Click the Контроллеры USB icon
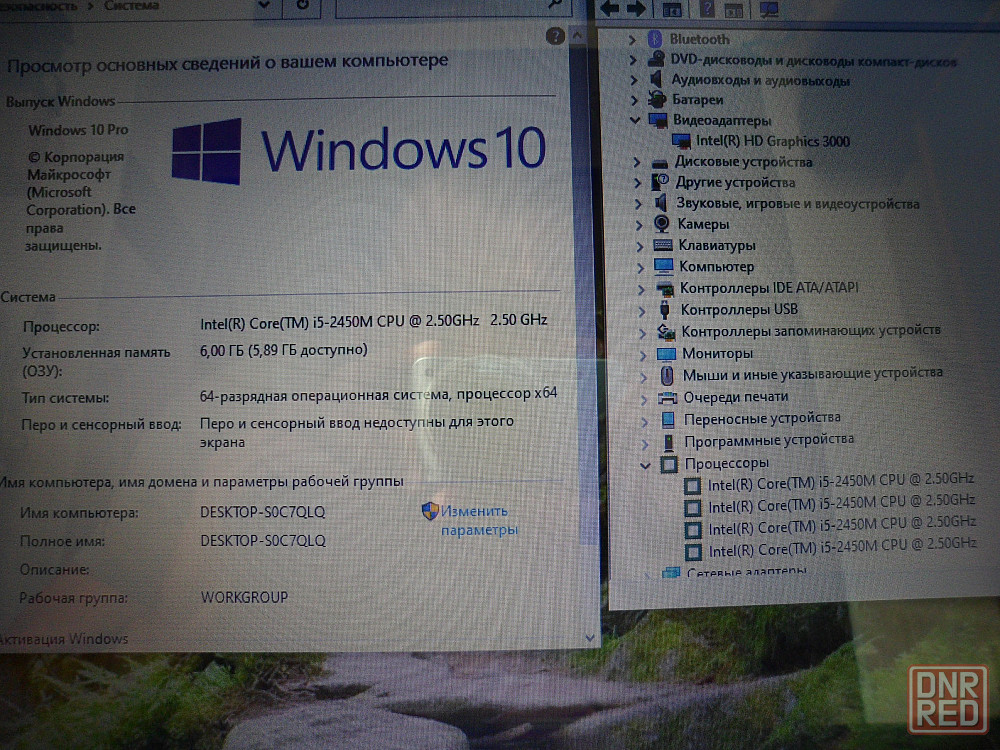The image size is (1000, 750). pyautogui.click(x=664, y=309)
